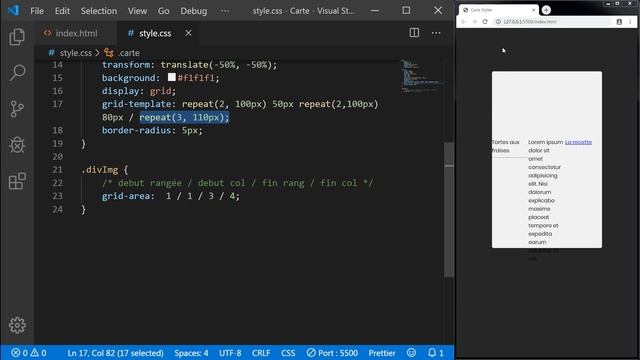
Task: Click browser back arrow
Action: [463, 22]
